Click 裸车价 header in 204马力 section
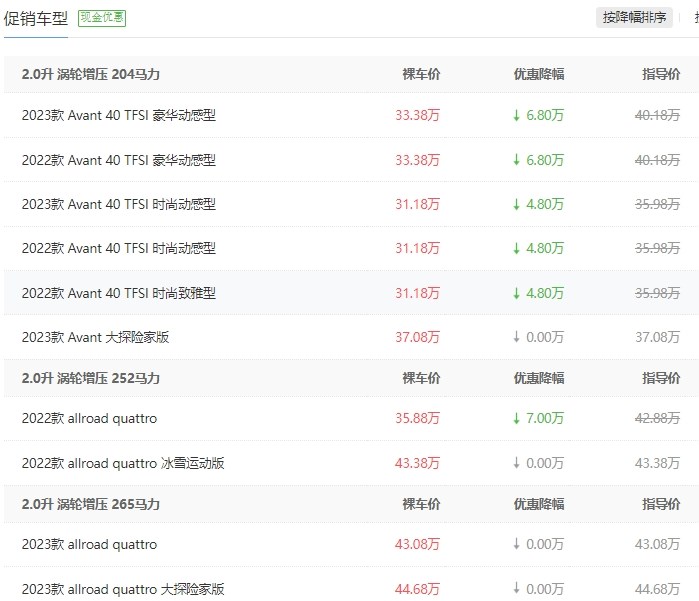The image size is (699, 601). pyautogui.click(x=421, y=74)
